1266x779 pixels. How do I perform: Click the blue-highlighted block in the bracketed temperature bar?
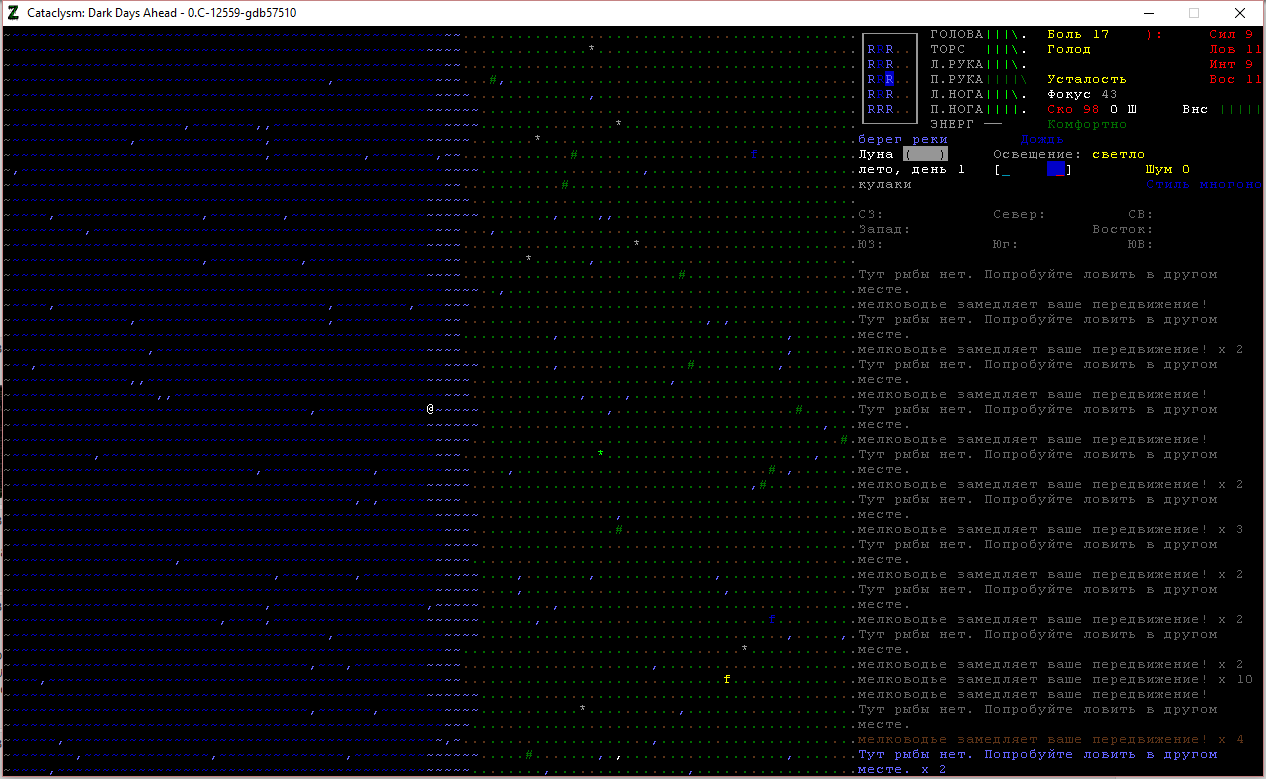pos(1057,169)
